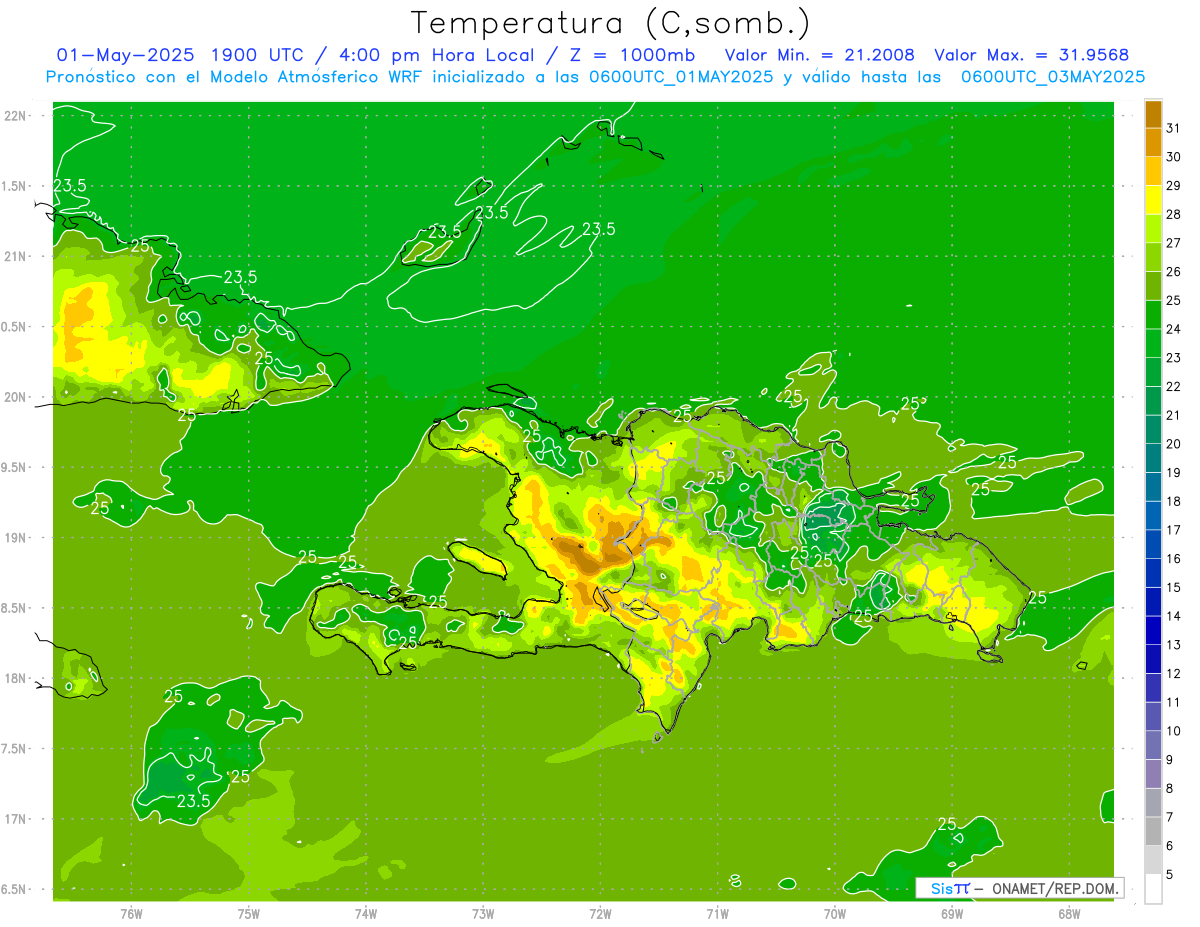The width and height of the screenshot is (1200, 927).
Task: Click legend value "27"
Action: tap(1172, 243)
